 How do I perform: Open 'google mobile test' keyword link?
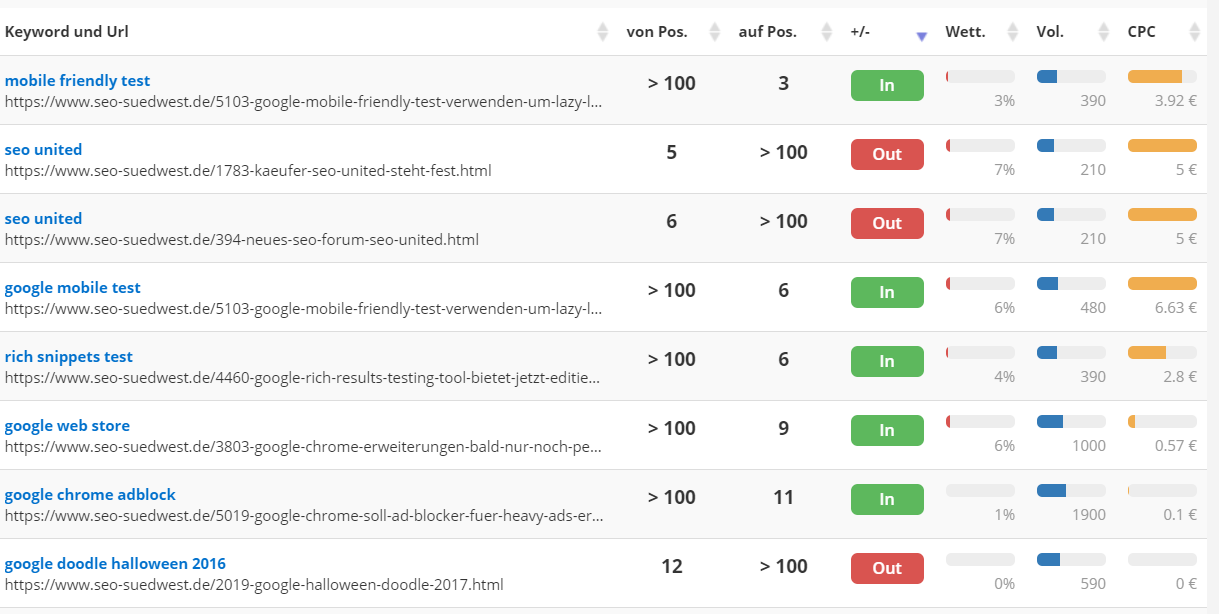[x=72, y=288]
